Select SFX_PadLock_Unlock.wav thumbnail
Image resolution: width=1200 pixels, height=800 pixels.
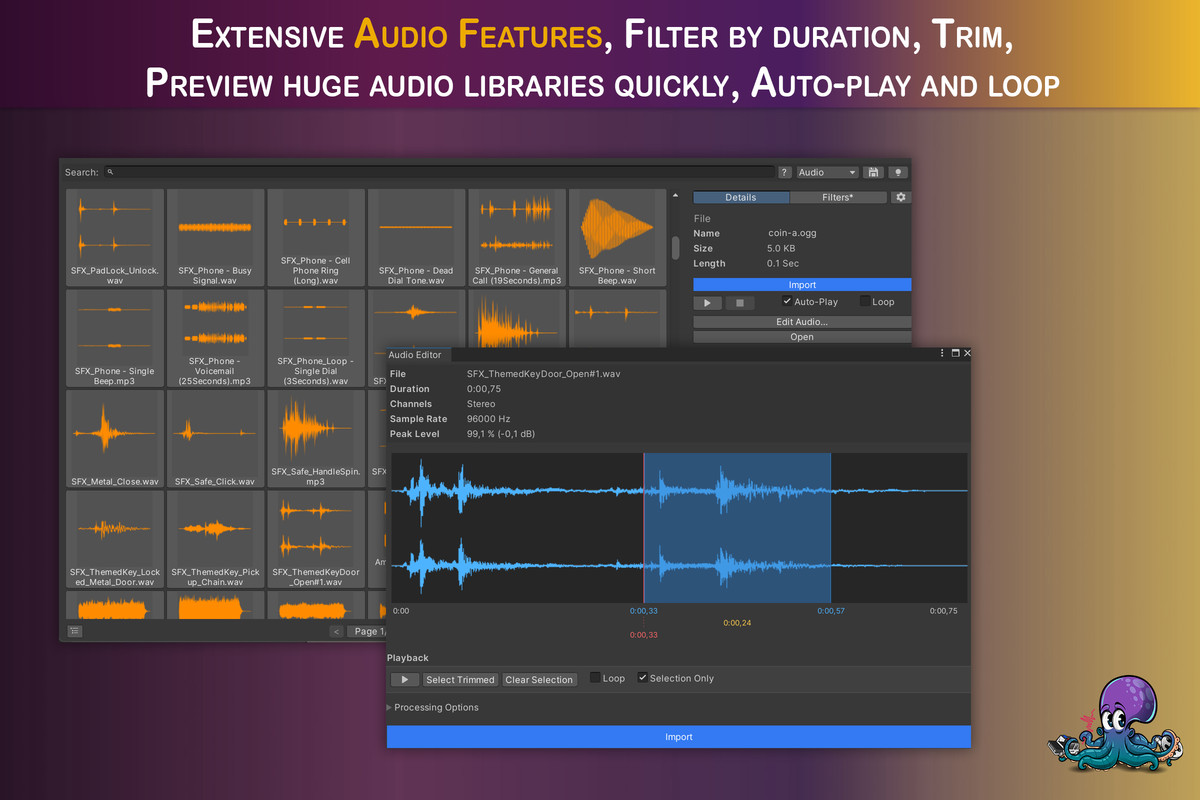(x=115, y=238)
